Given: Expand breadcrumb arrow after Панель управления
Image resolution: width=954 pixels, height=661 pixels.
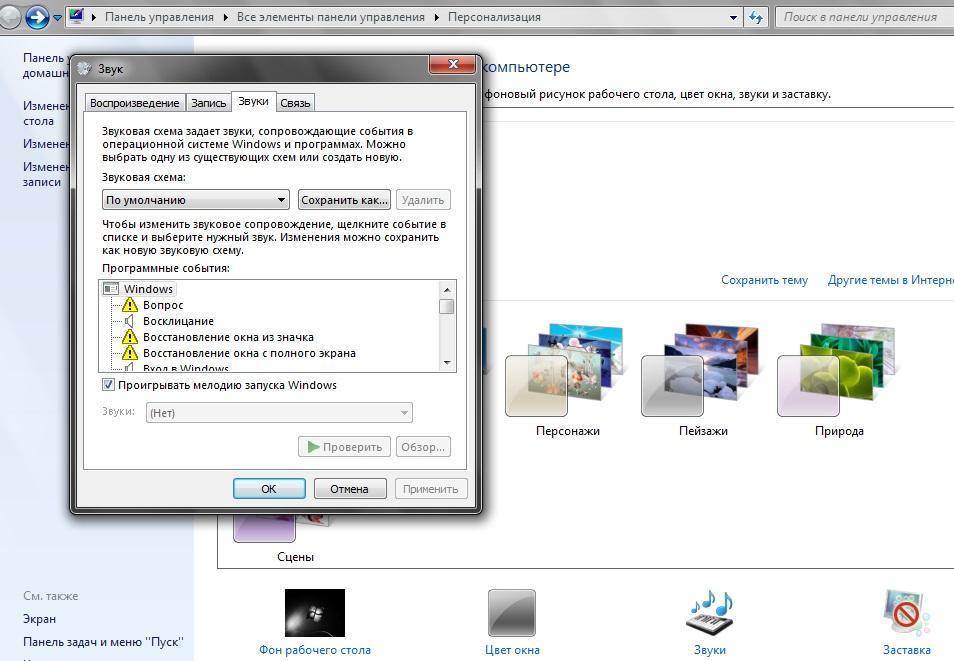Looking at the screenshot, I should pyautogui.click(x=226, y=17).
